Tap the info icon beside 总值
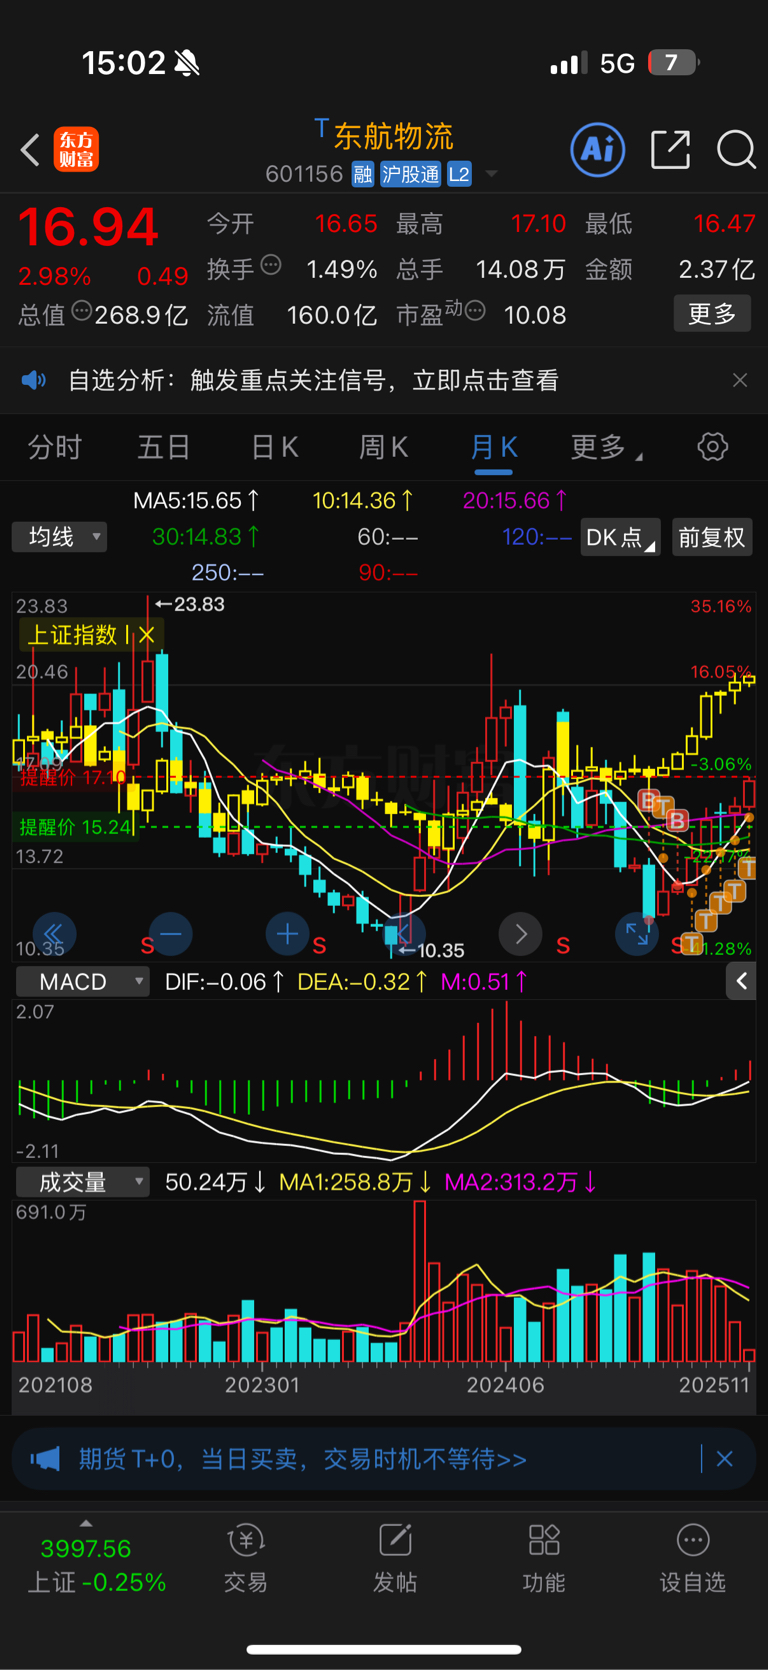768x1670 pixels. (x=82, y=311)
